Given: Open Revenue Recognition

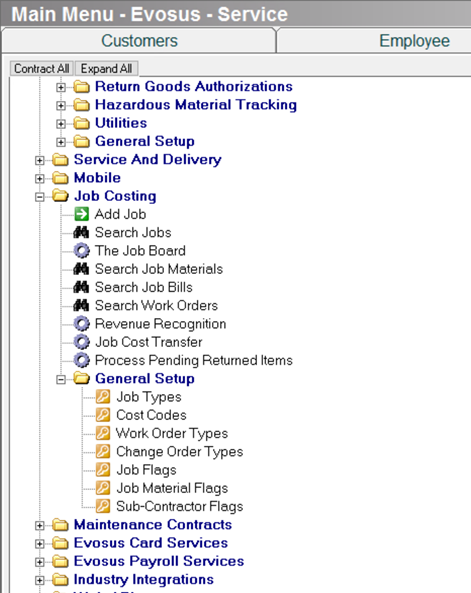Looking at the screenshot, I should pyautogui.click(x=160, y=324).
